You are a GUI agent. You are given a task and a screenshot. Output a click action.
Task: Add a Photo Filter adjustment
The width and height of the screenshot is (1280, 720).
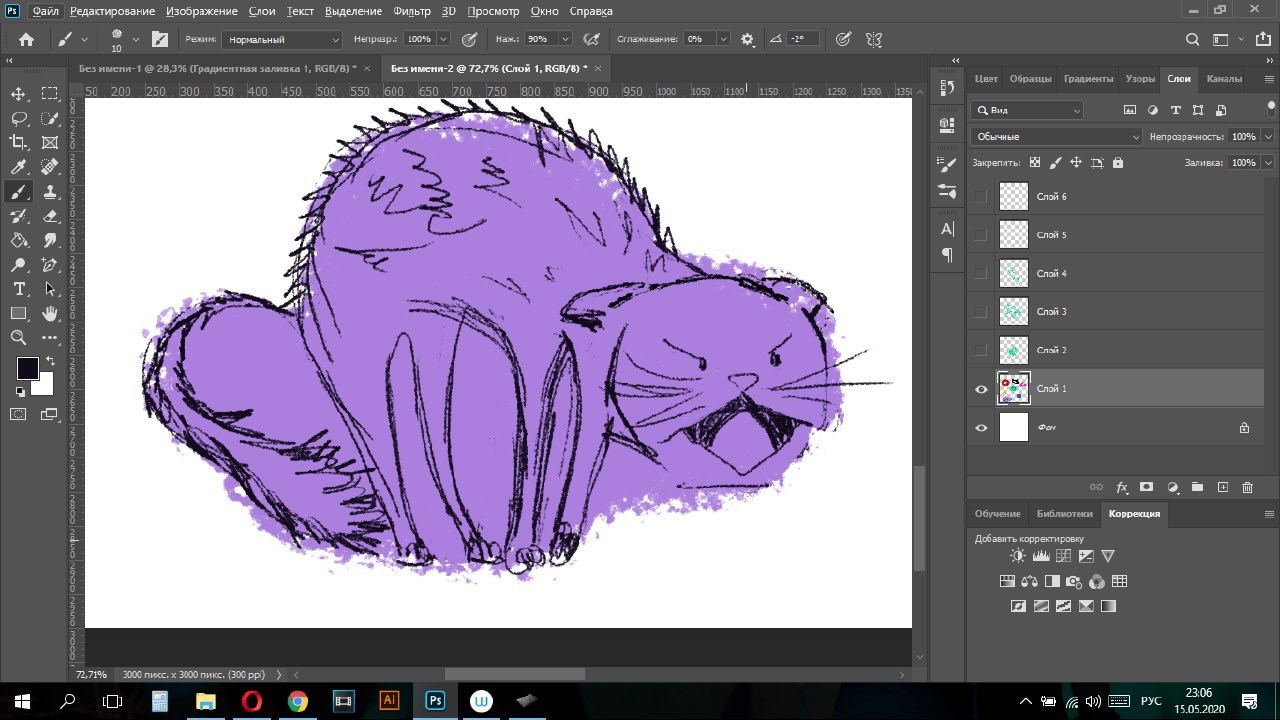click(1074, 581)
